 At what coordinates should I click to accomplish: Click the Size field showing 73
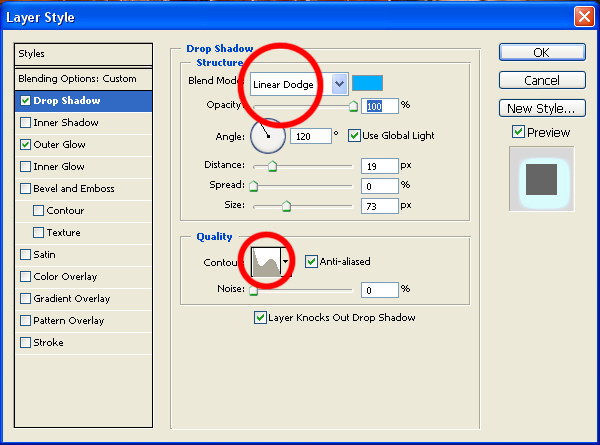click(380, 206)
